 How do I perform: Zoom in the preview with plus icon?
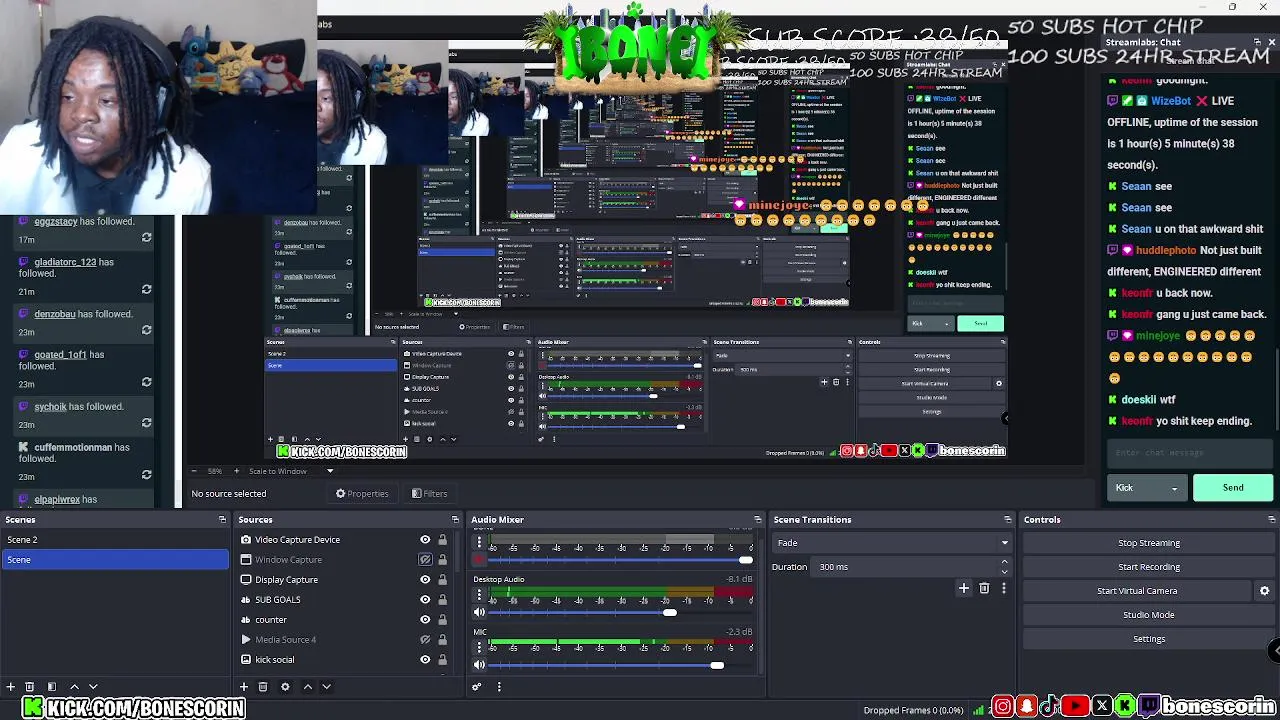pyautogui.click(x=236, y=471)
